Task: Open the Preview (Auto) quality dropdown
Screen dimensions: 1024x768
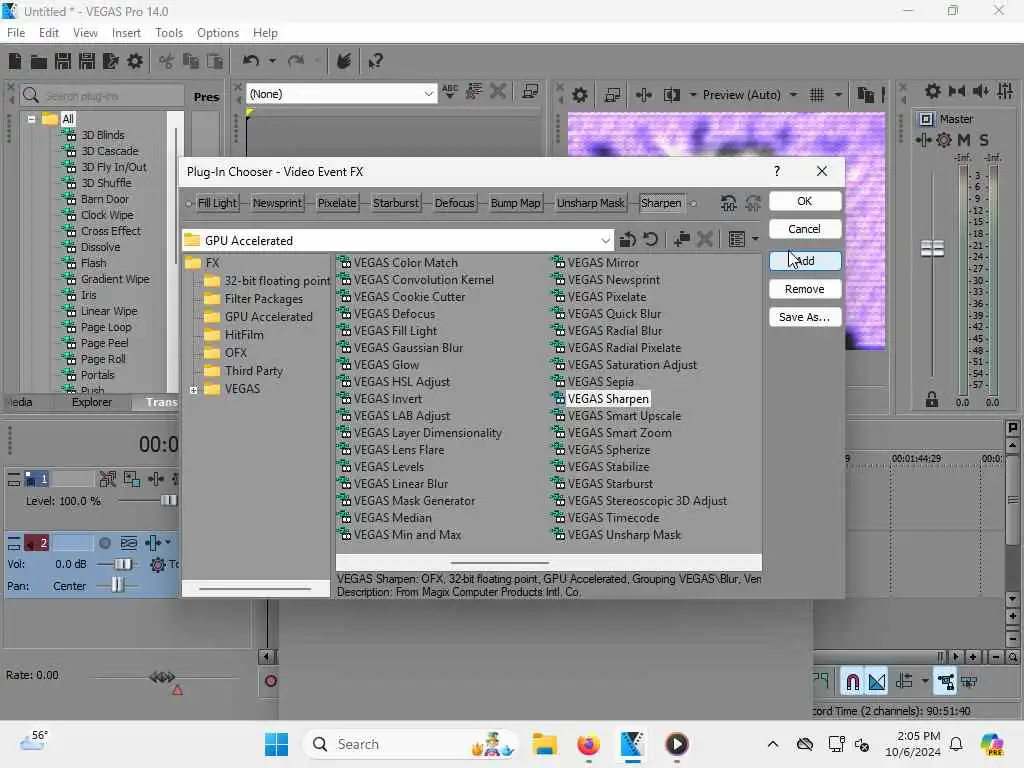Action: (x=793, y=95)
